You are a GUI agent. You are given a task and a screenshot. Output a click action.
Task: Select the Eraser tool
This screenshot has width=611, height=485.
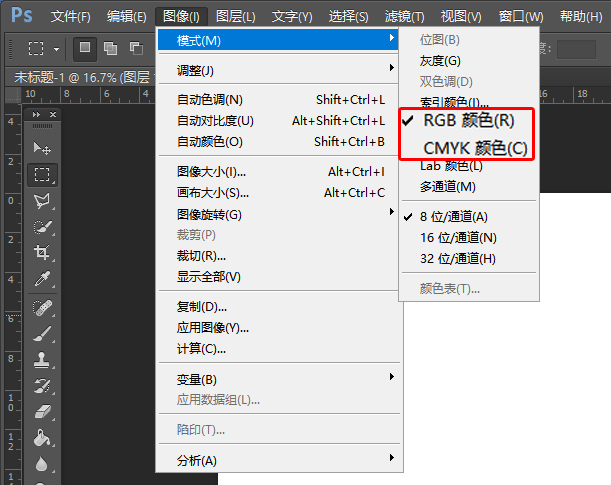click(x=42, y=412)
